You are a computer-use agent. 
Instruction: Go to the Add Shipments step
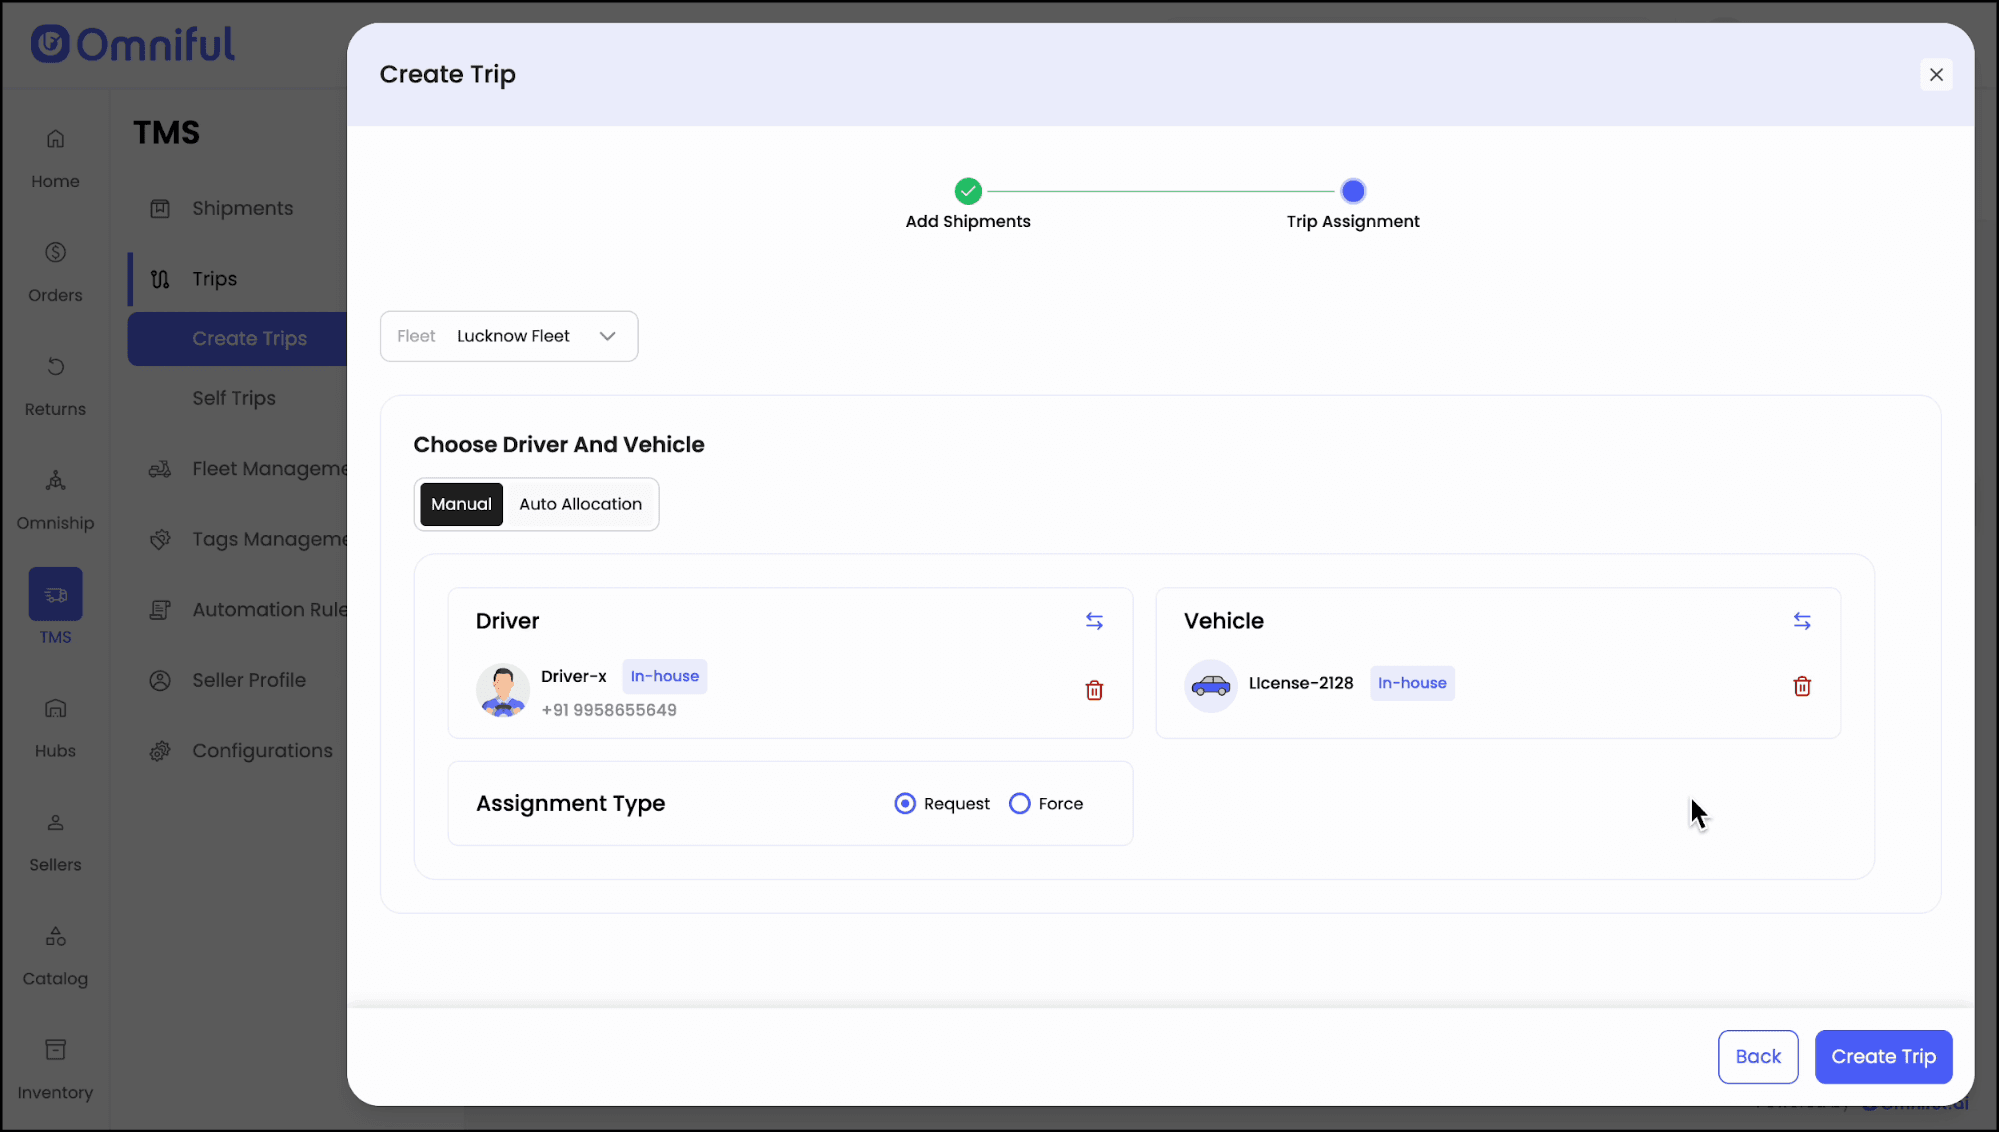967,191
